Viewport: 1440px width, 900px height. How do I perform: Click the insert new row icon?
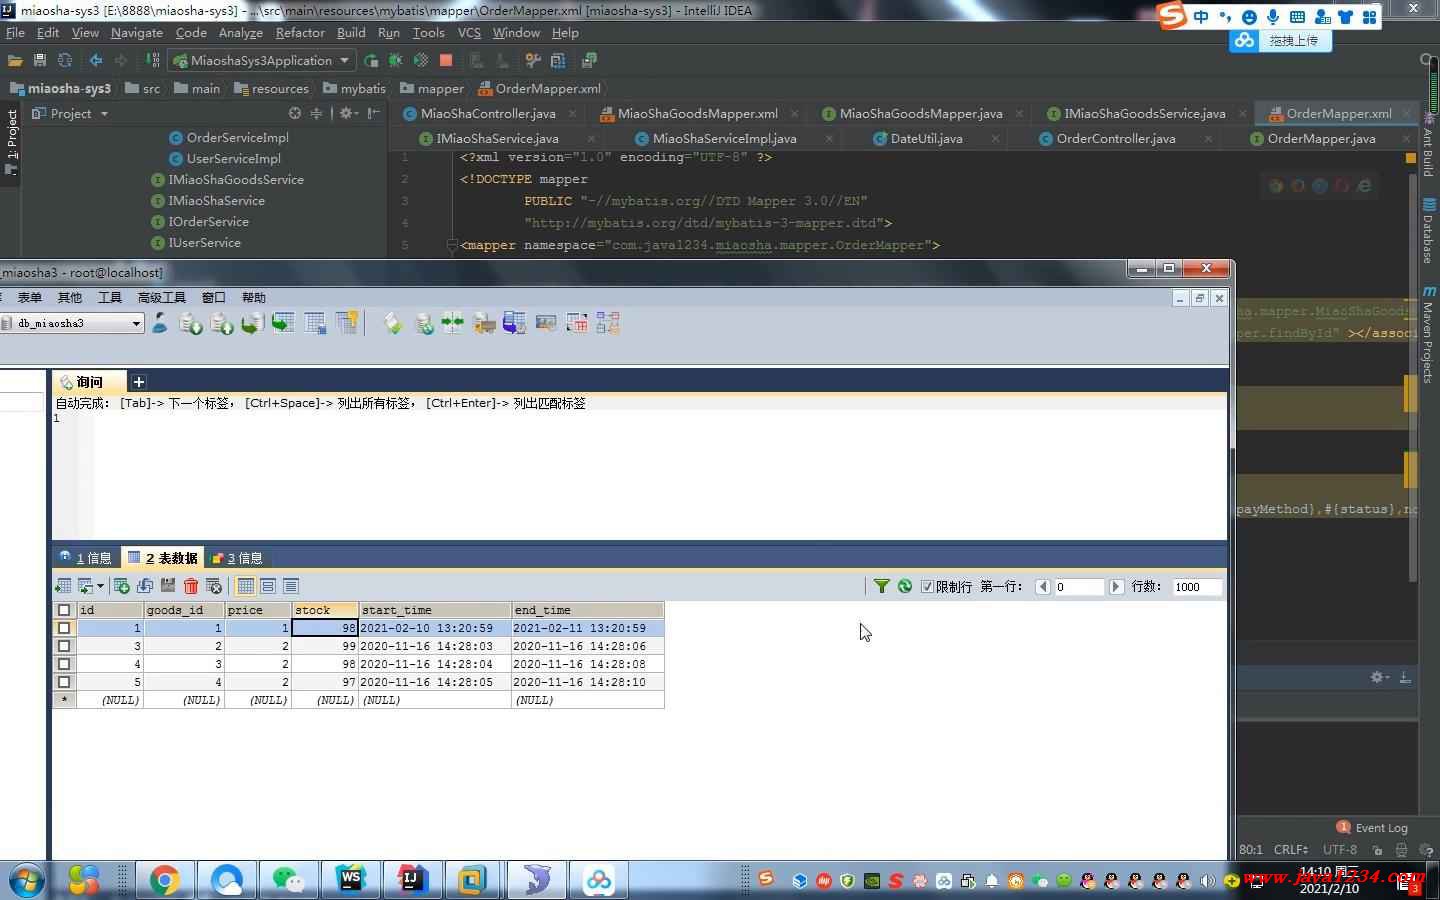point(122,586)
